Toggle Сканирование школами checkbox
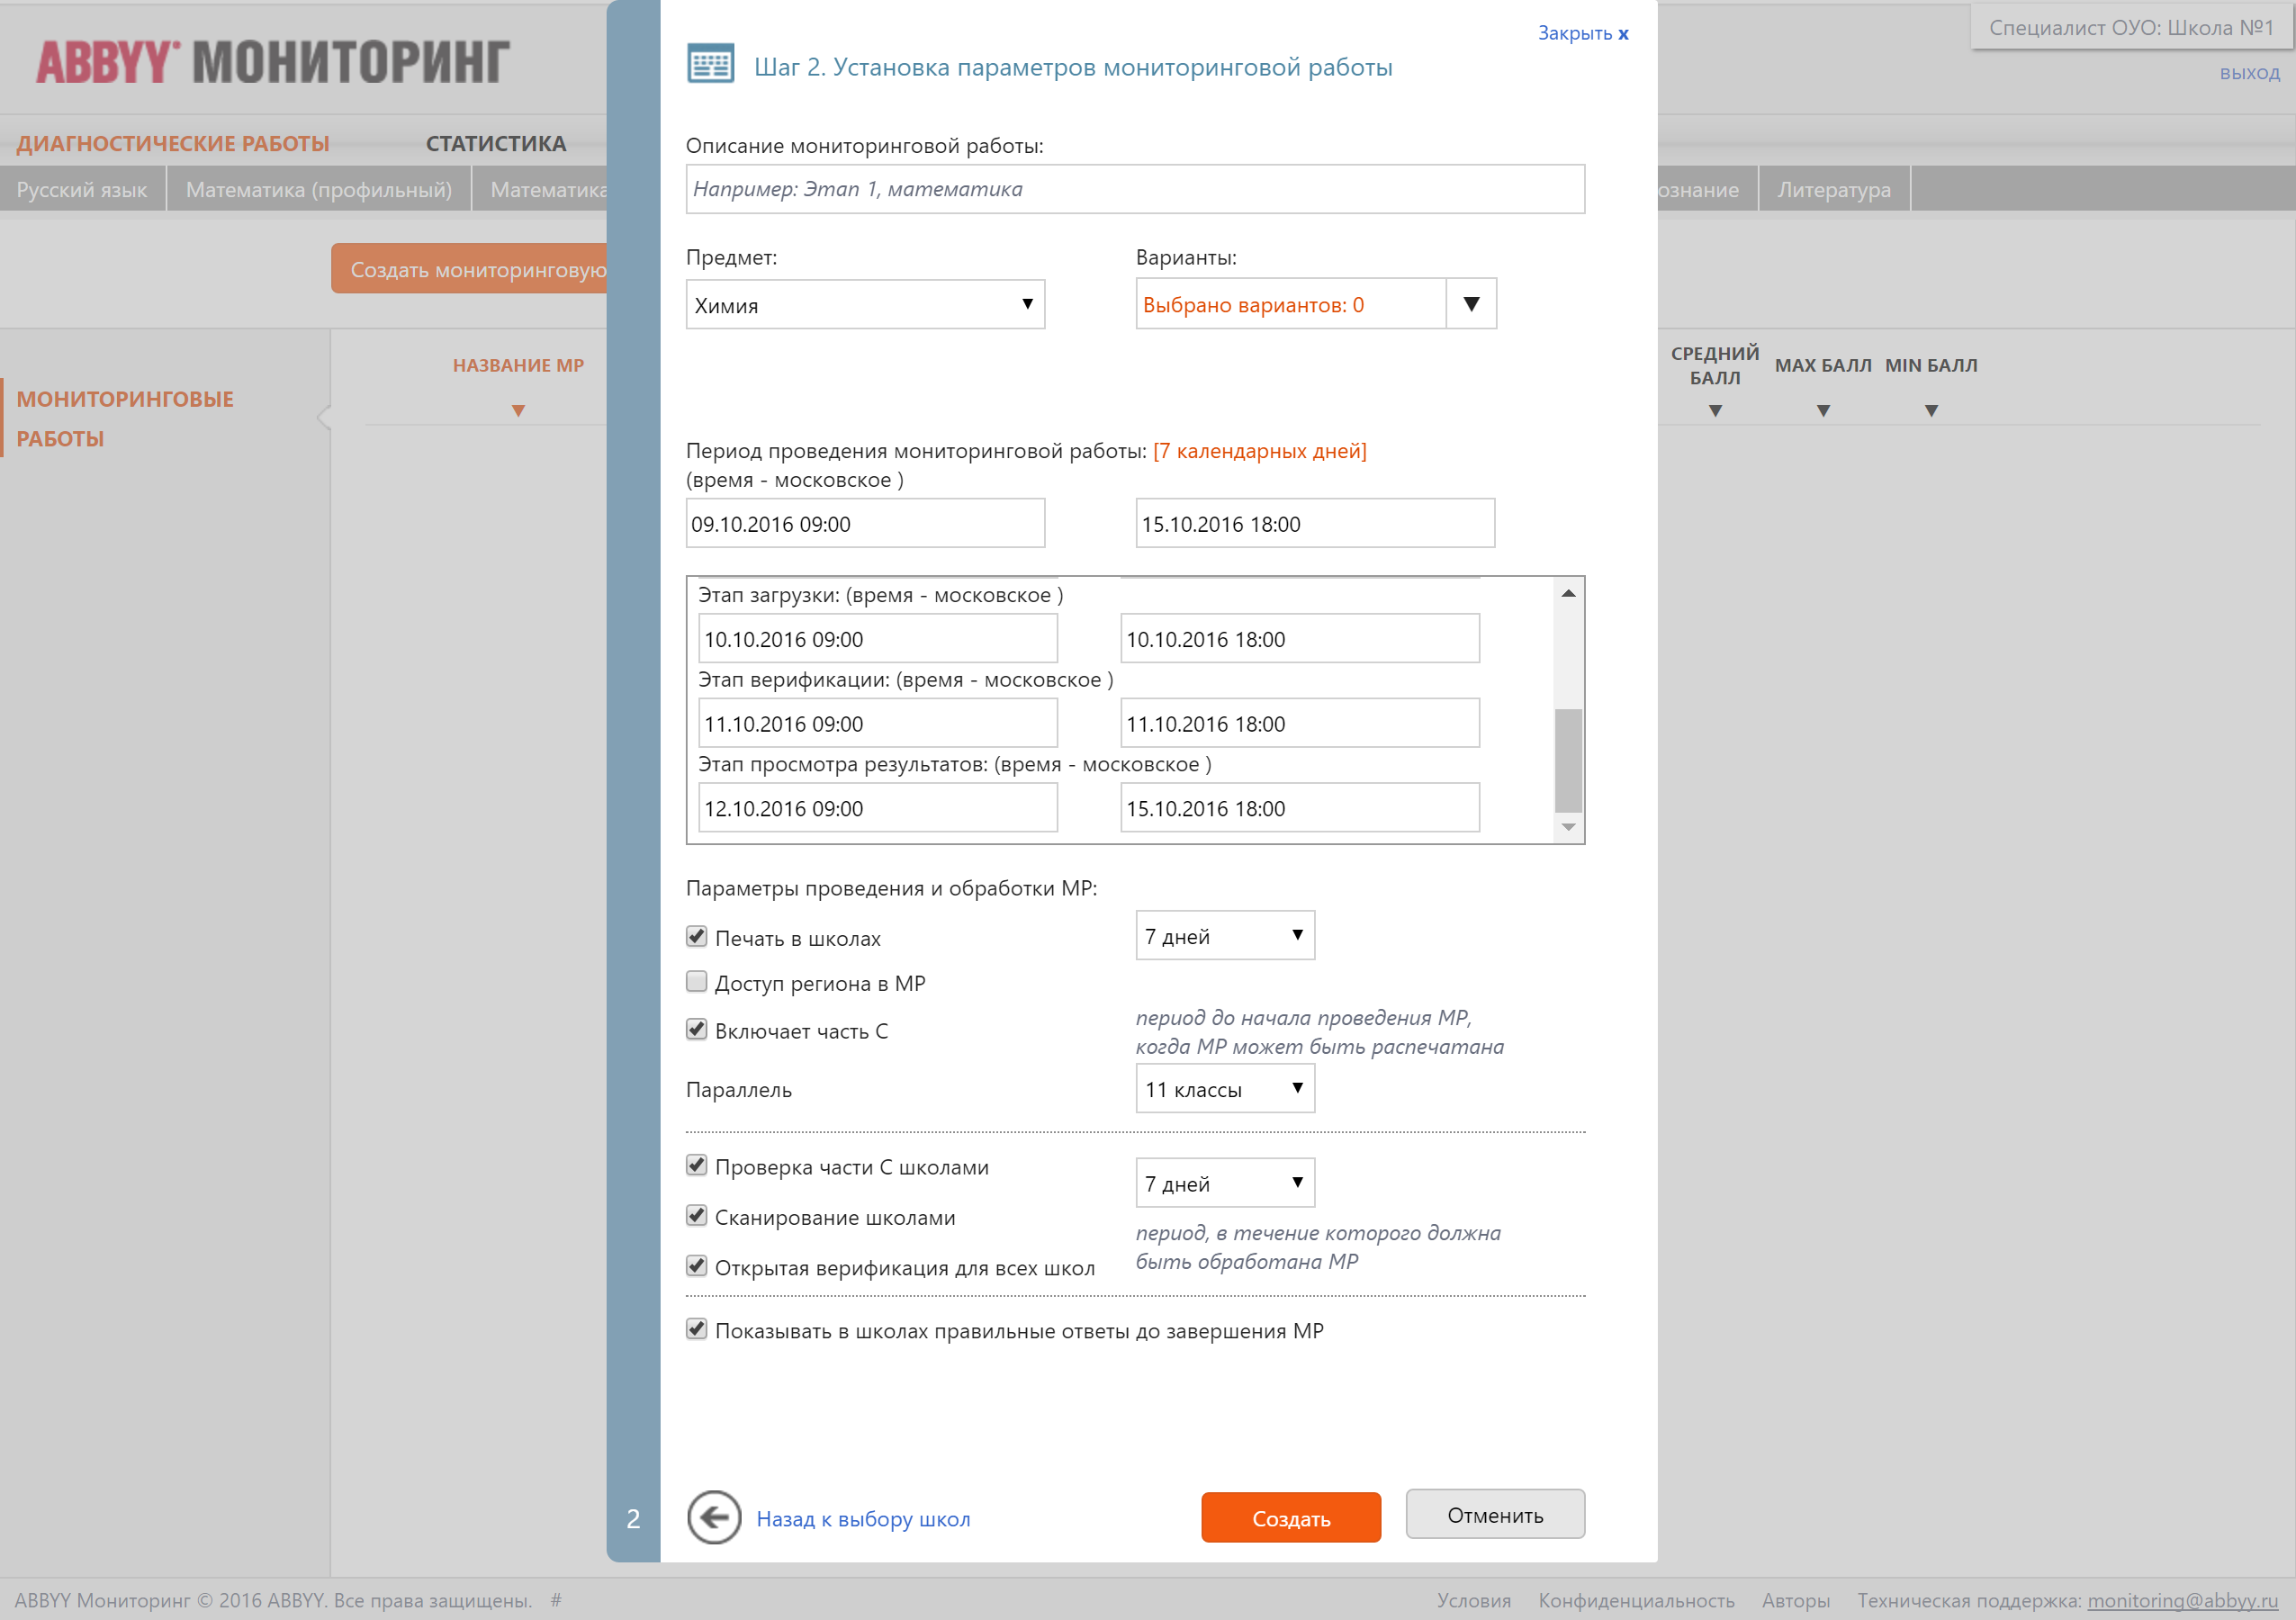 [697, 1216]
